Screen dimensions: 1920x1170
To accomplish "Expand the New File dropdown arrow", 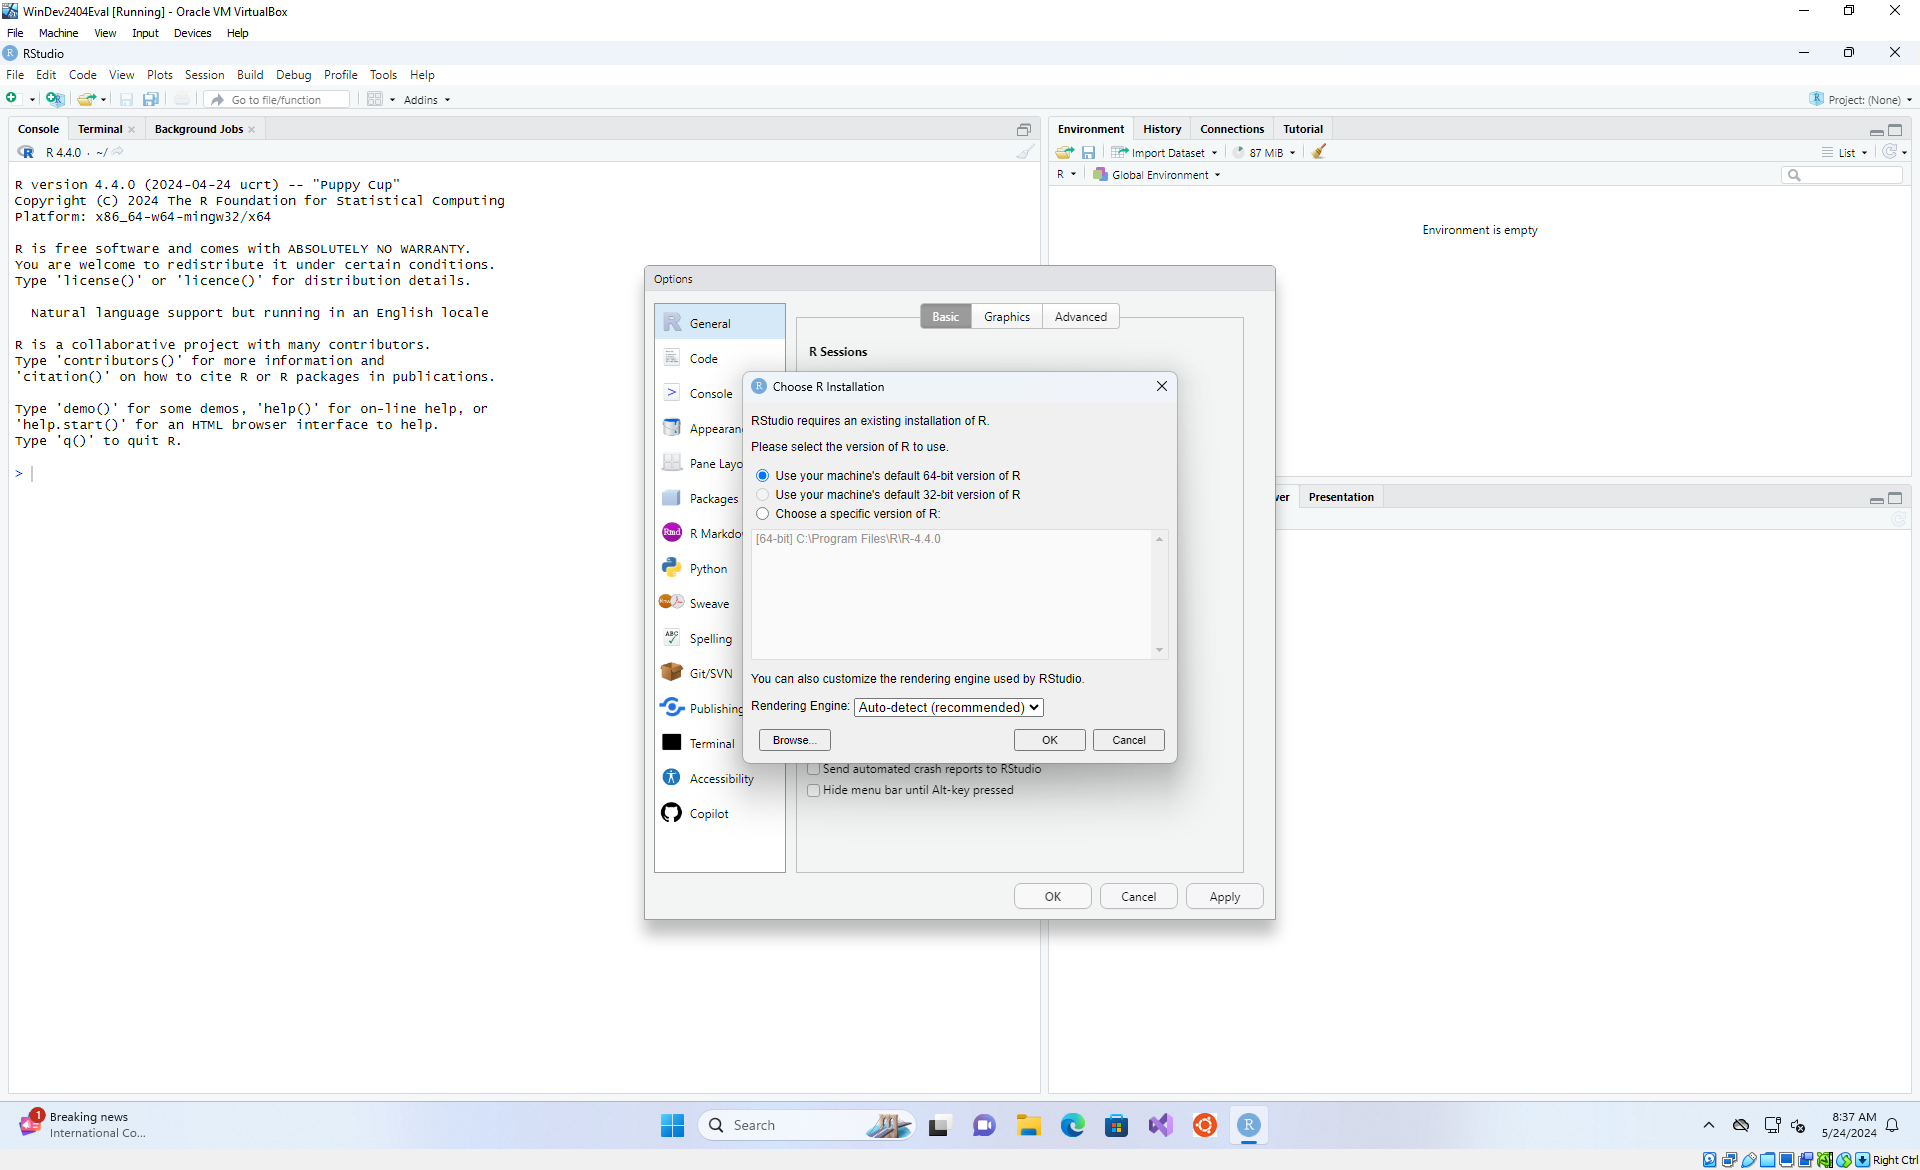I will coord(33,100).
